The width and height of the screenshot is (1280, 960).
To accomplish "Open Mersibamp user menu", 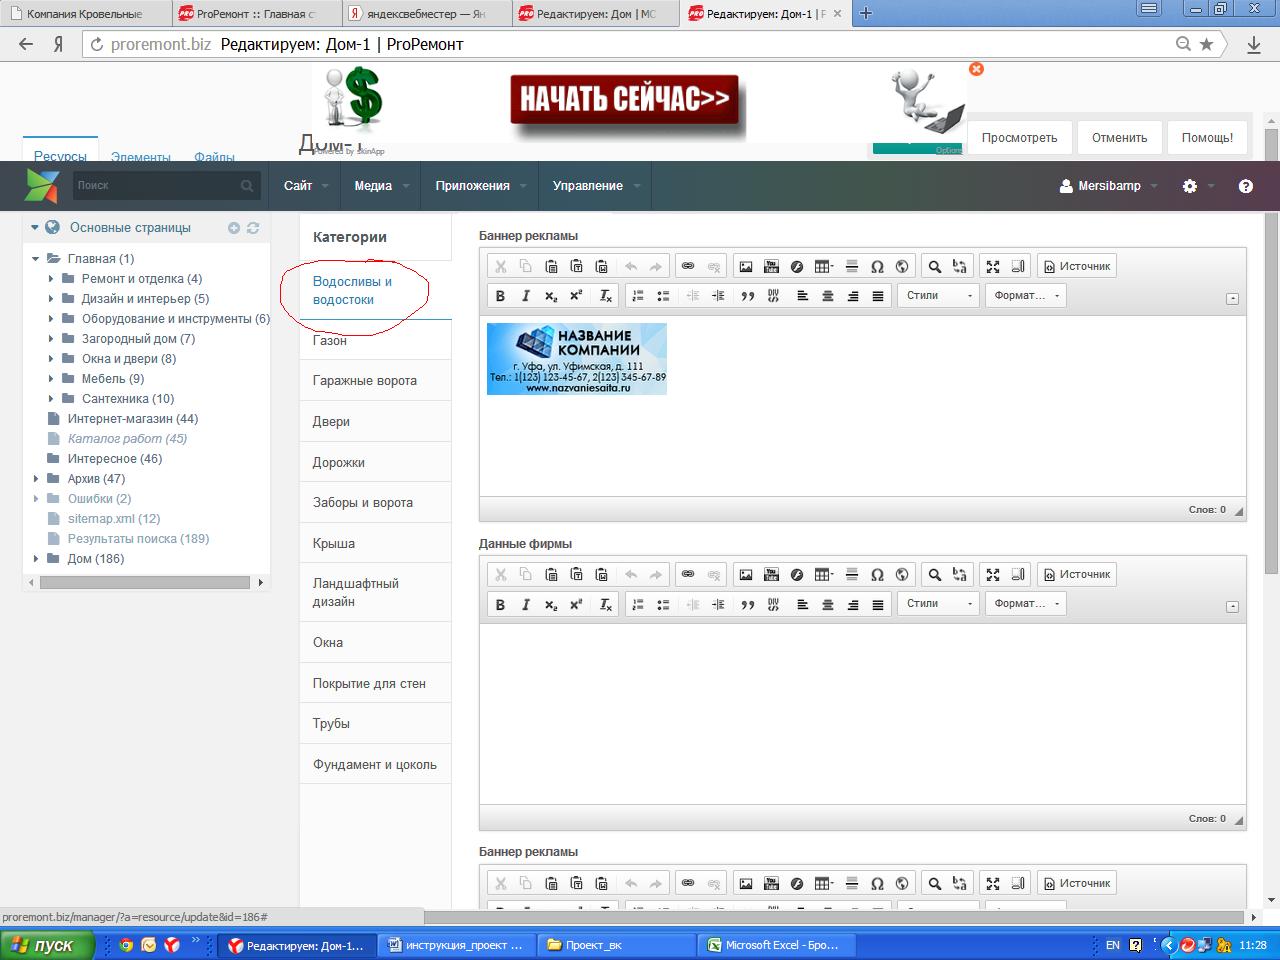I will (1108, 186).
